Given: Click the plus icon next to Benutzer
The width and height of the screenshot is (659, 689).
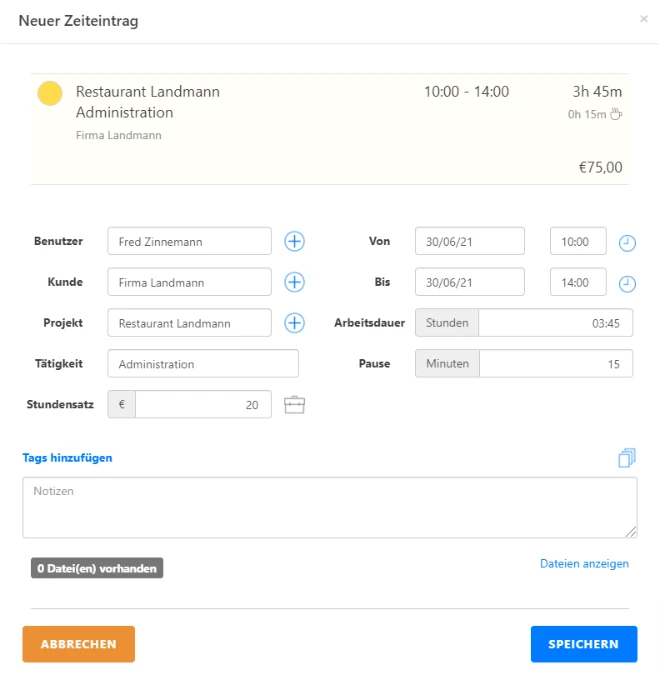Looking at the screenshot, I should pyautogui.click(x=294, y=241).
